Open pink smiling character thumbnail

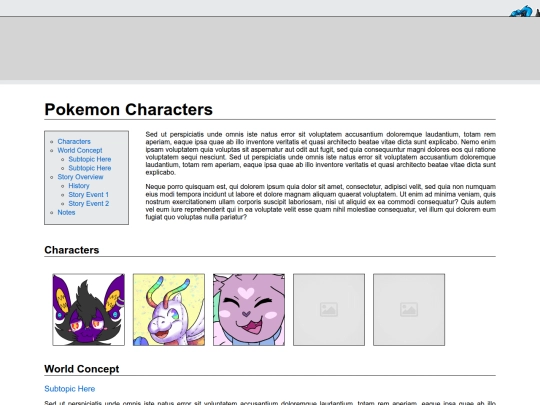coord(249,310)
